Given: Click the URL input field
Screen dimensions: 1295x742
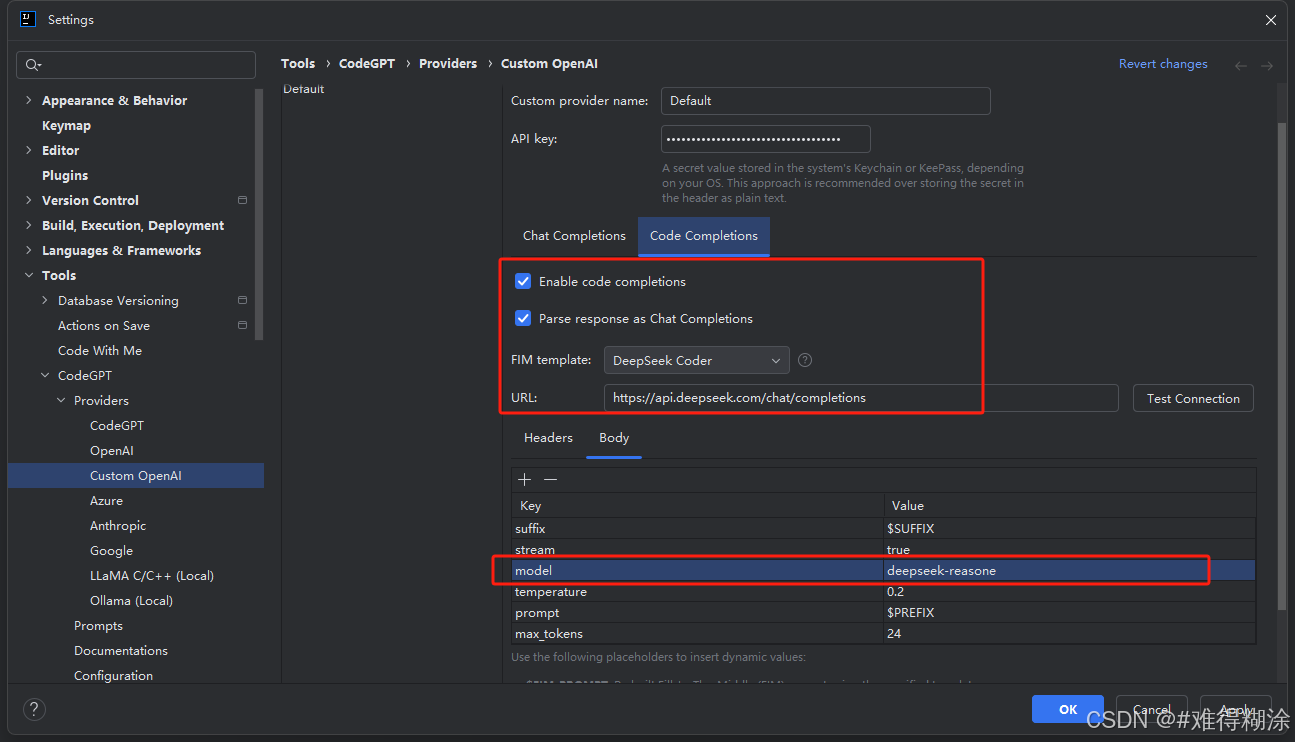Looking at the screenshot, I should 861,398.
